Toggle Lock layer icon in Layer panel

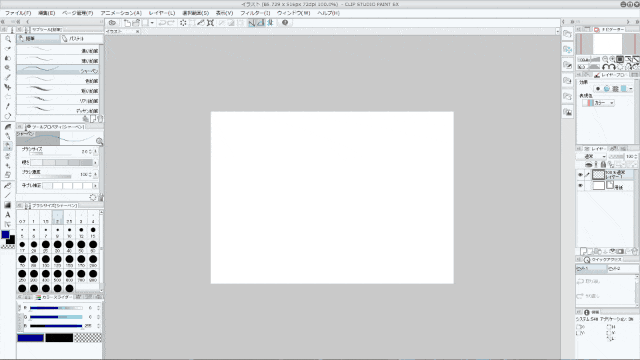click(x=603, y=164)
